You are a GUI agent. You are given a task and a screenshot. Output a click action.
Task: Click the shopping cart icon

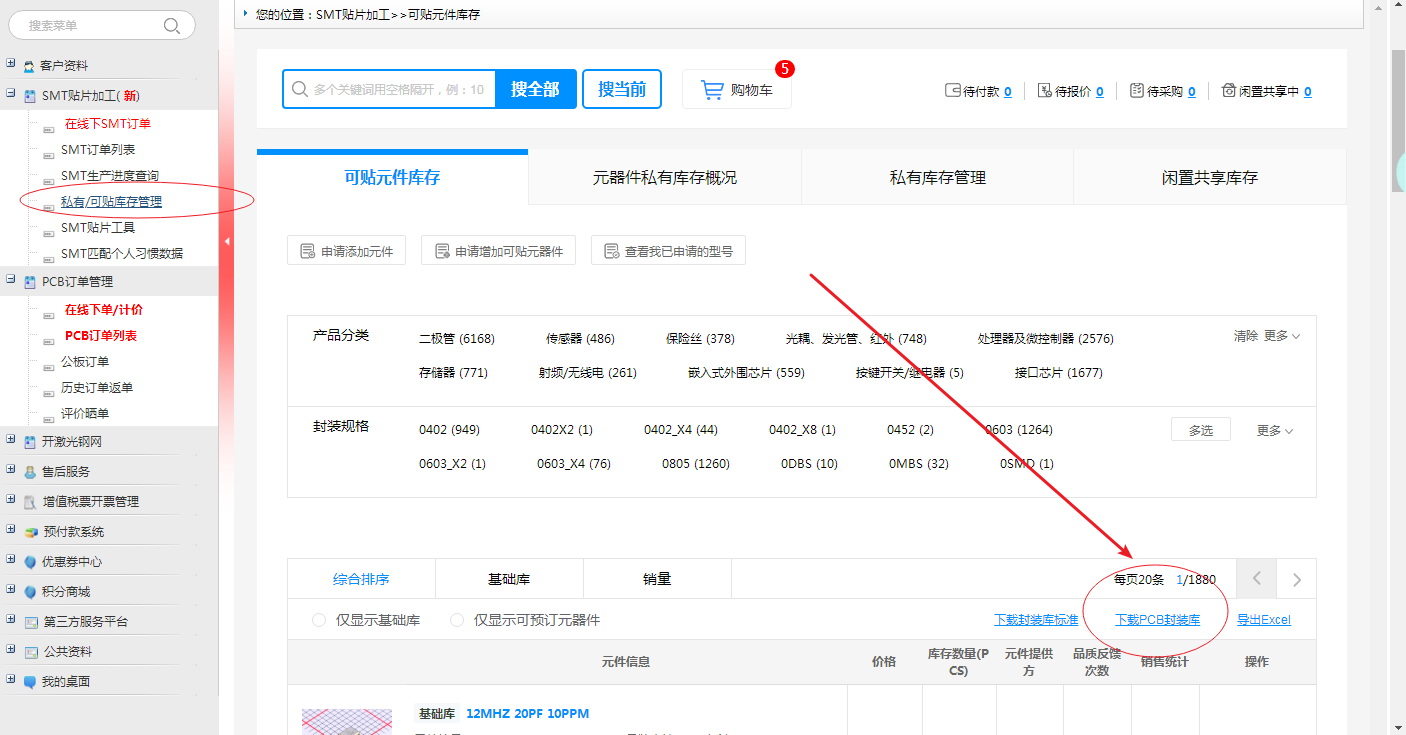(712, 90)
